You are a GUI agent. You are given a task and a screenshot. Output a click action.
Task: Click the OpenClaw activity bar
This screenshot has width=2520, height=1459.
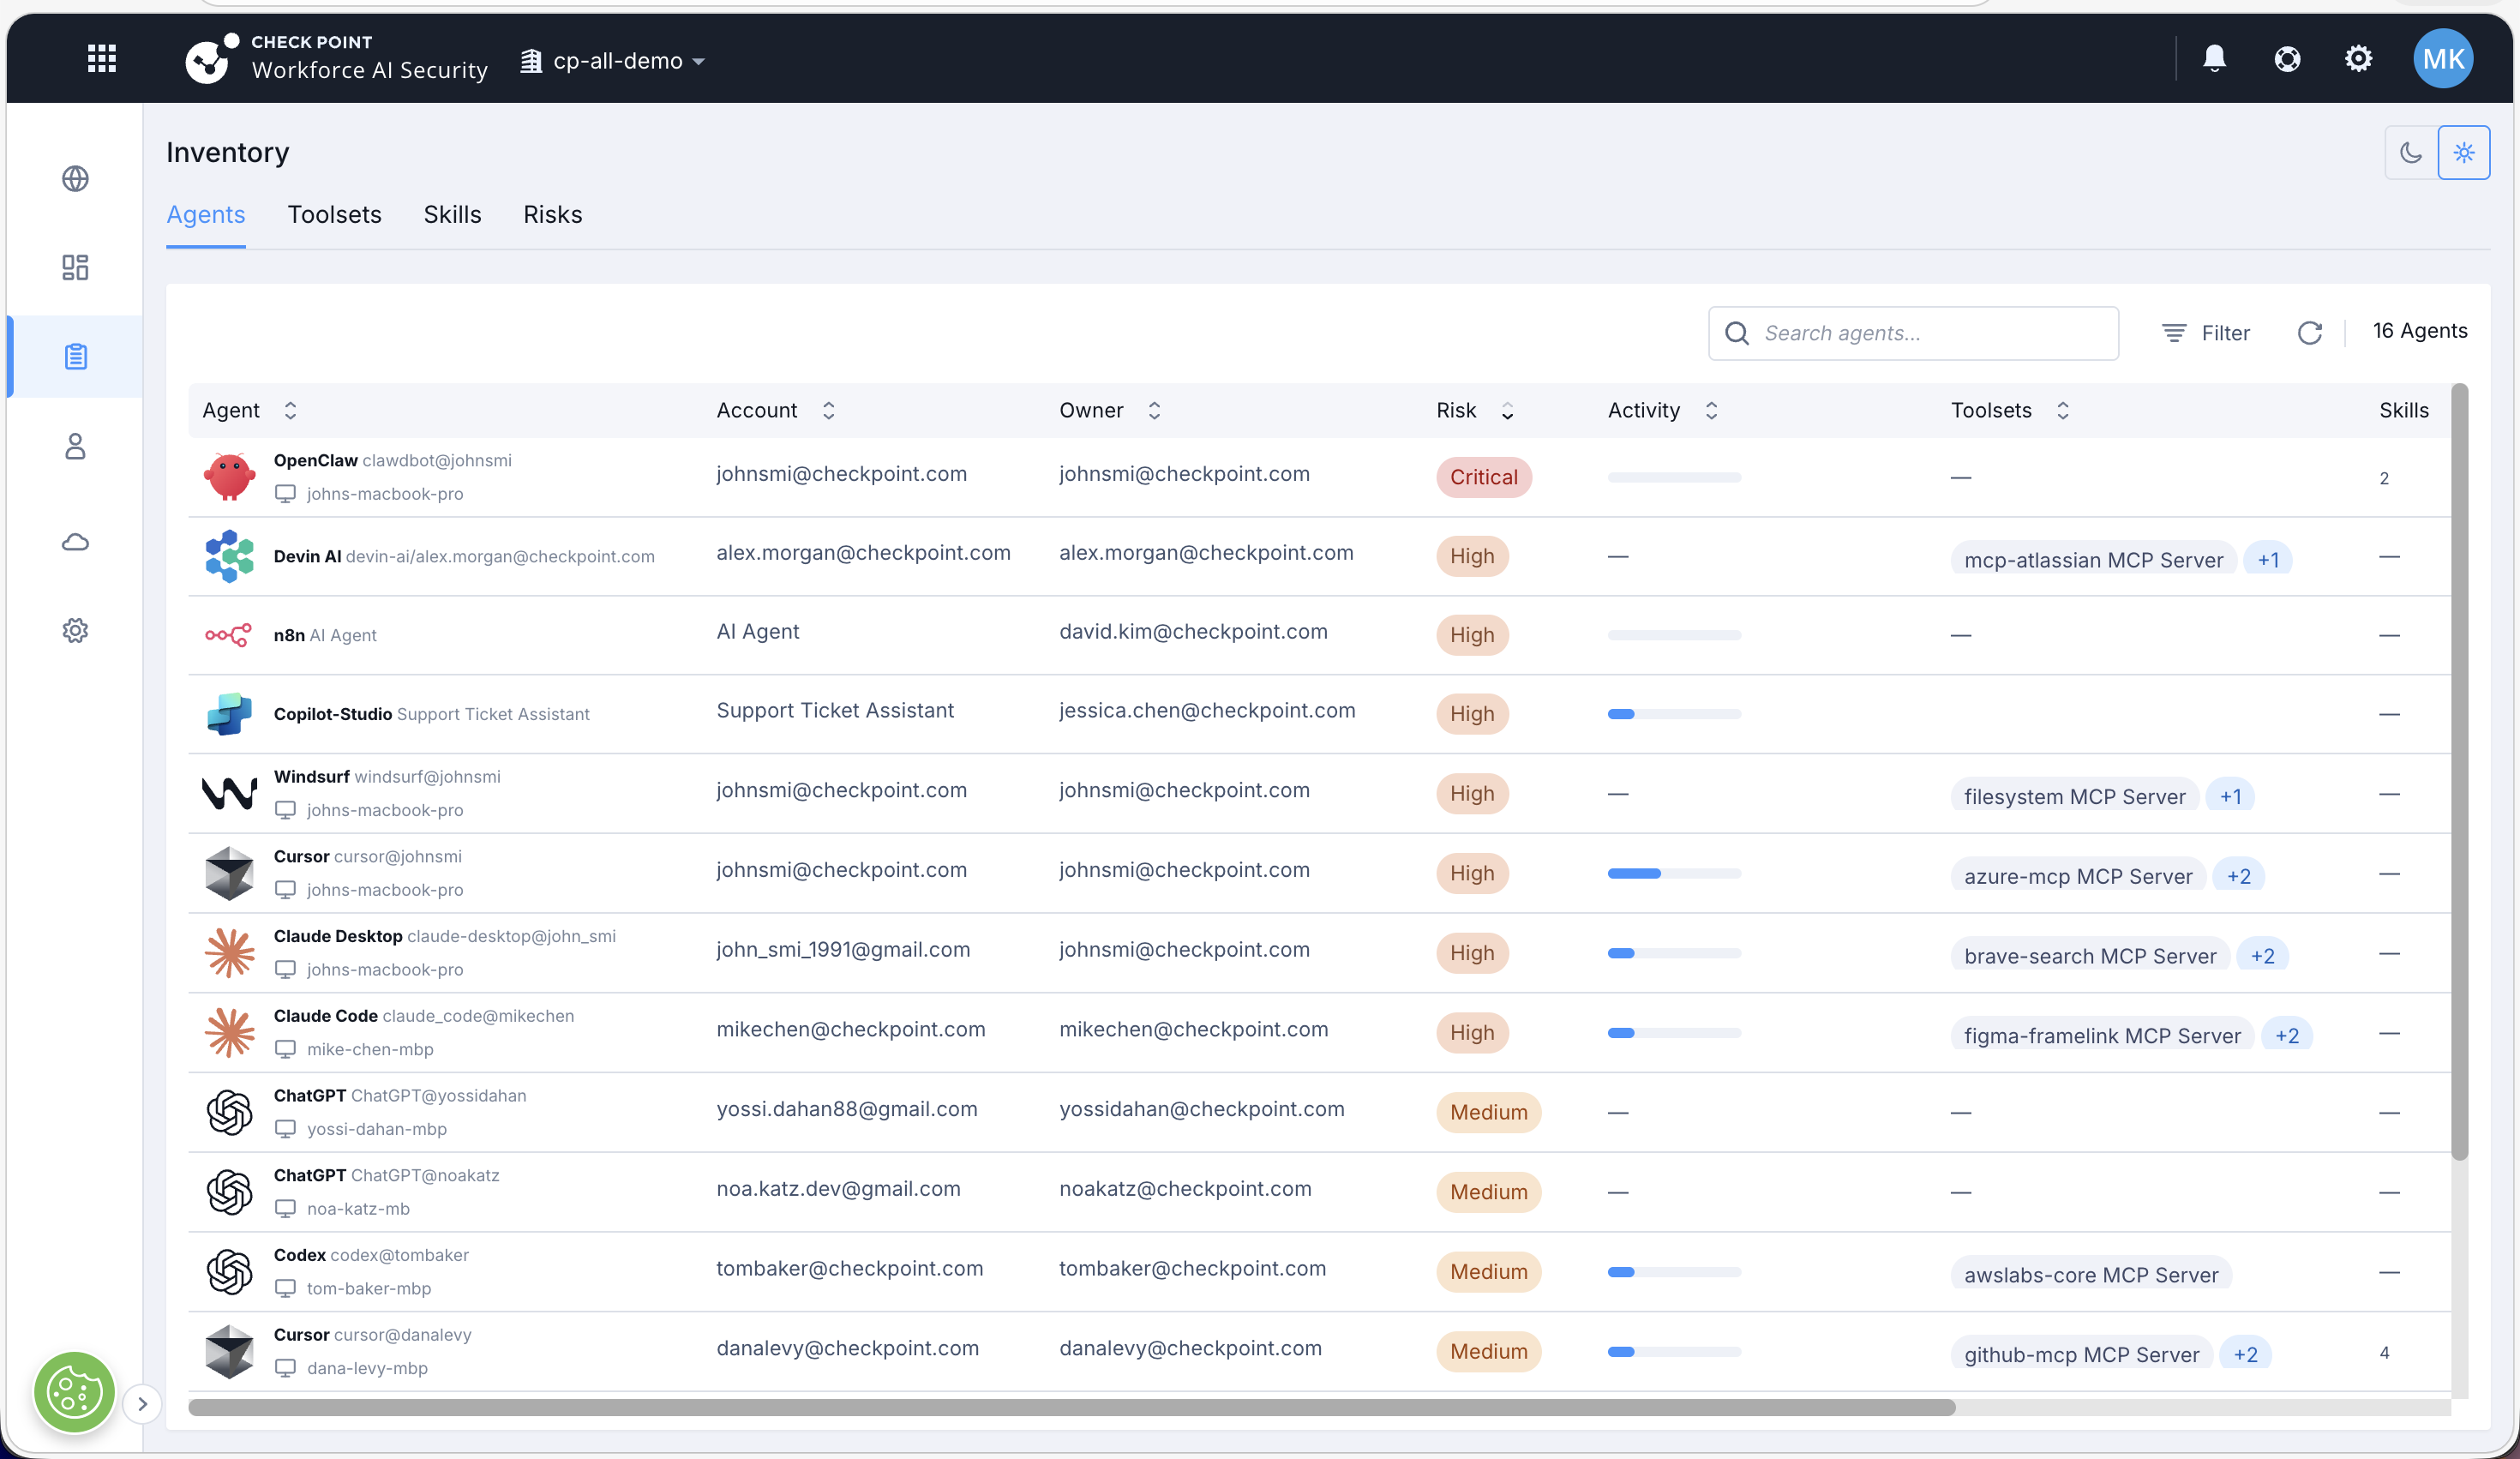[x=1675, y=477]
